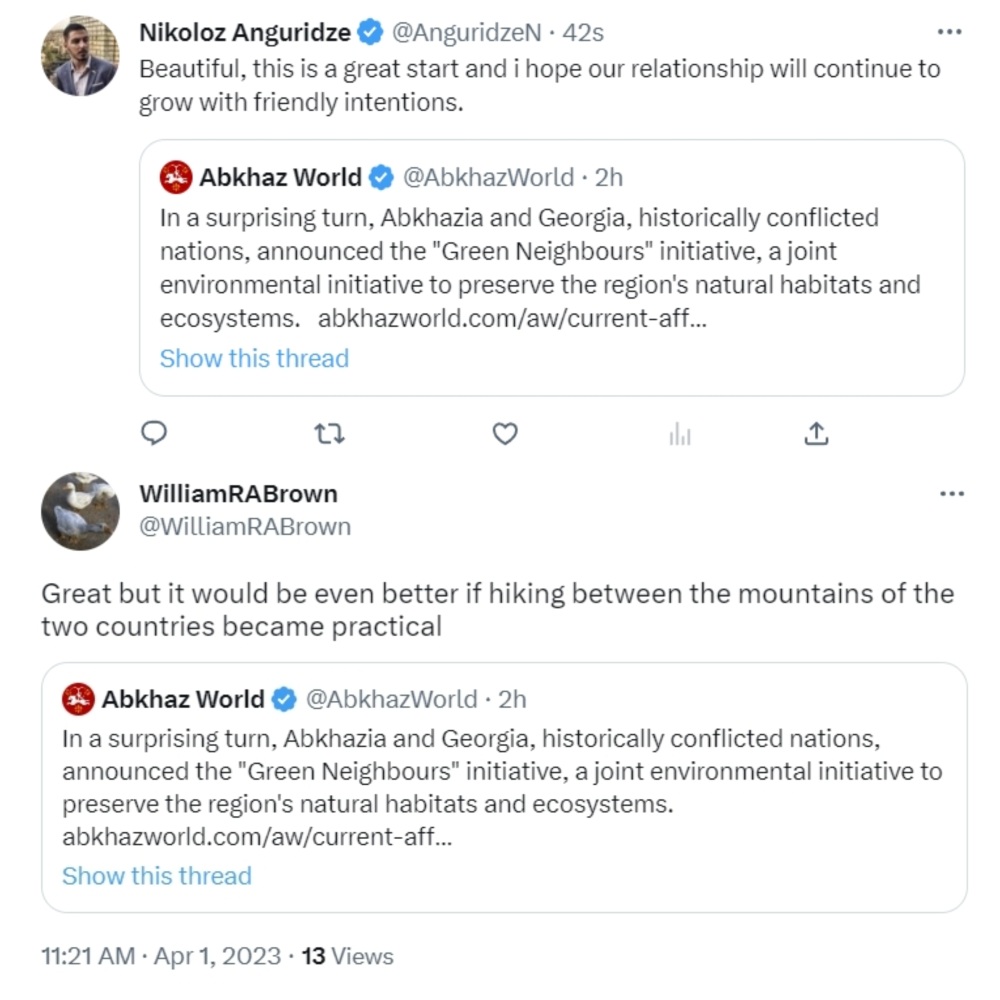This screenshot has height=1000, width=1000.
Task: Open more options for Nikoloz's tweet
Action: click(x=950, y=32)
